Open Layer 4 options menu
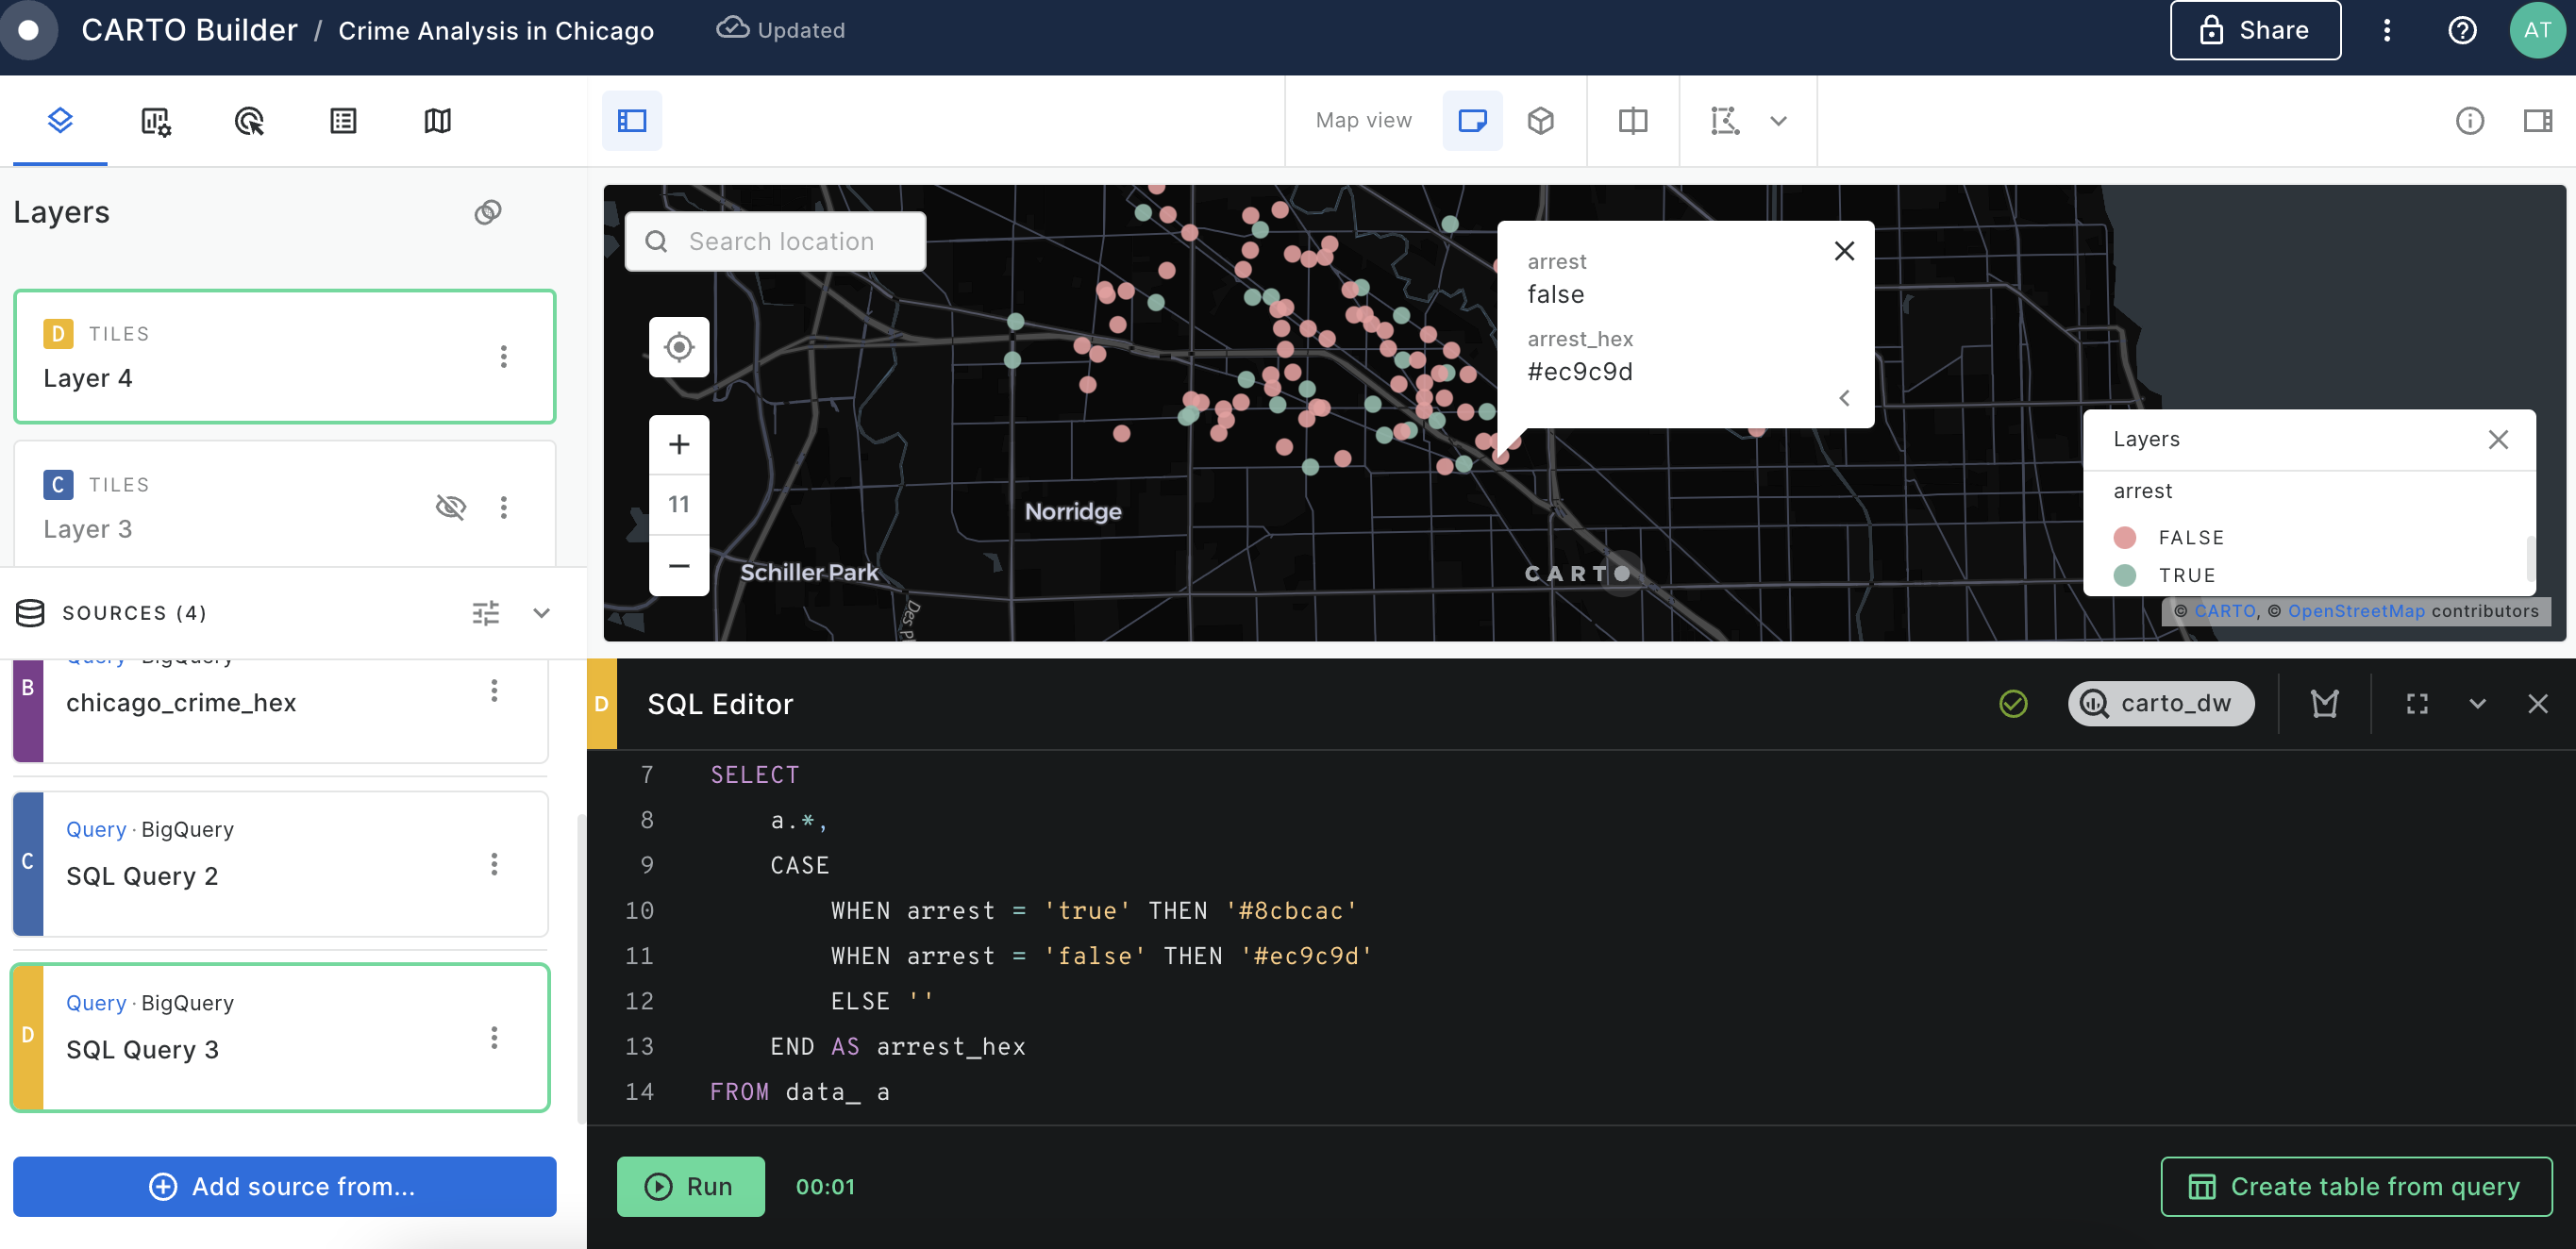Image resolution: width=2576 pixels, height=1249 pixels. pos(504,356)
